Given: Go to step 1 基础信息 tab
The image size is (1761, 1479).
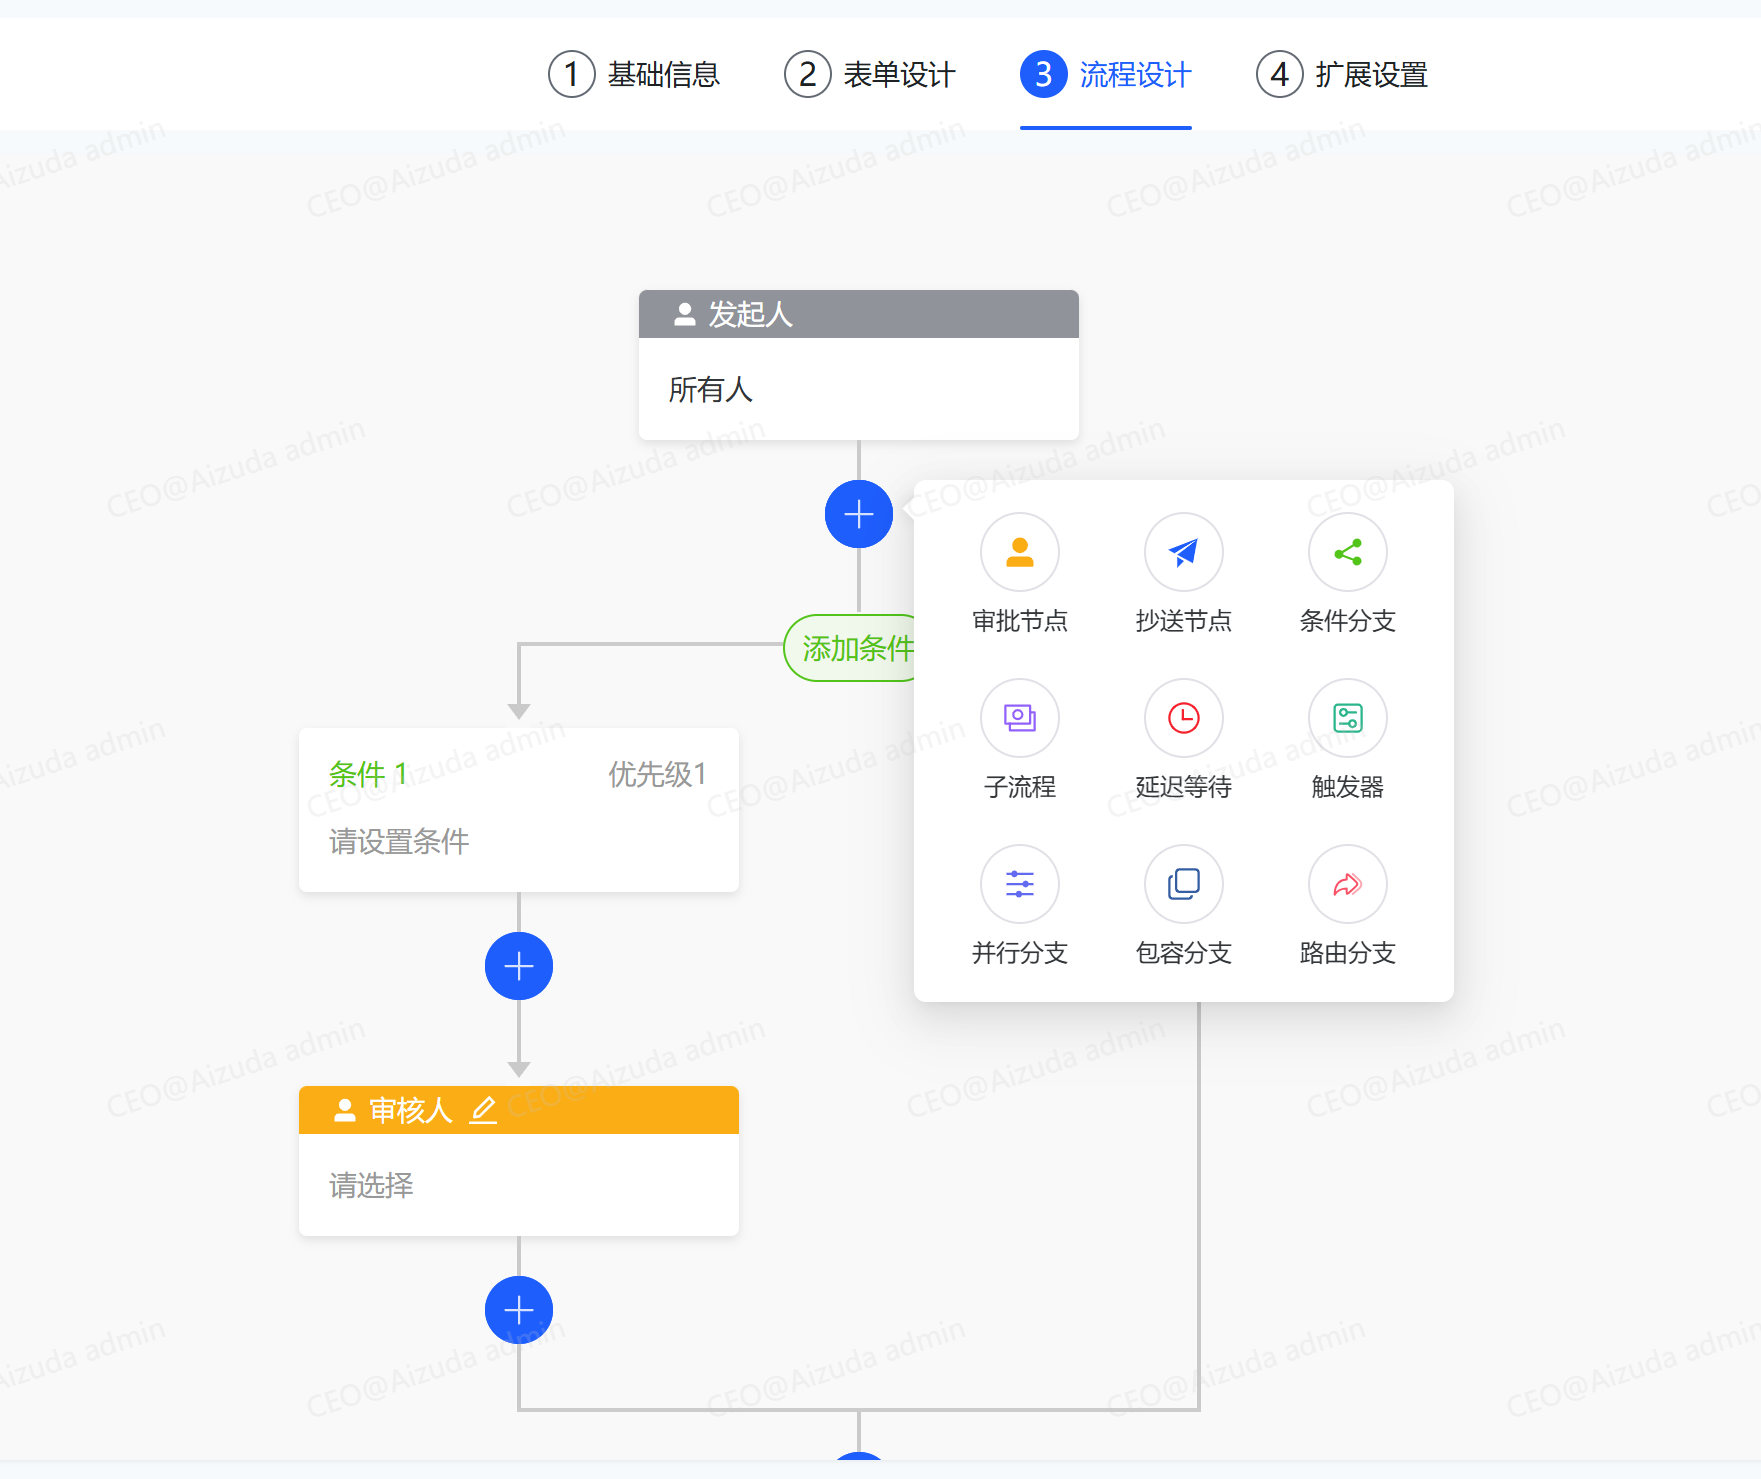Looking at the screenshot, I should click(634, 74).
